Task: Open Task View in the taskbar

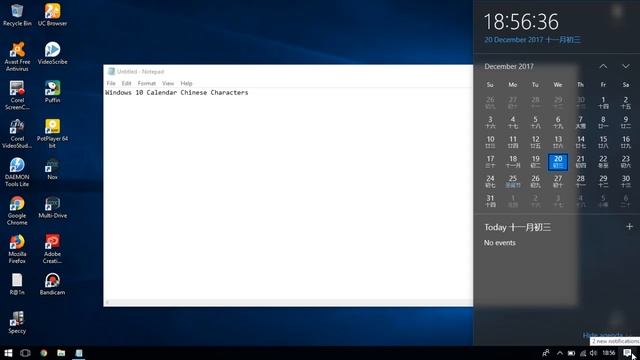Action: click(x=25, y=353)
